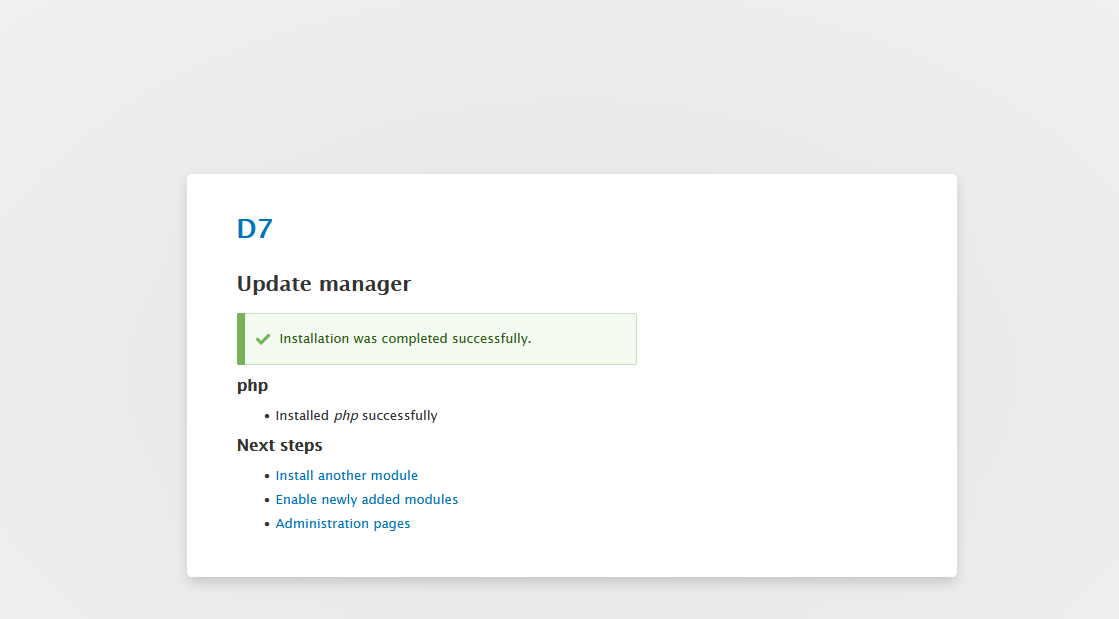
Task: Click the bullet before Administration pages
Action: 267,524
